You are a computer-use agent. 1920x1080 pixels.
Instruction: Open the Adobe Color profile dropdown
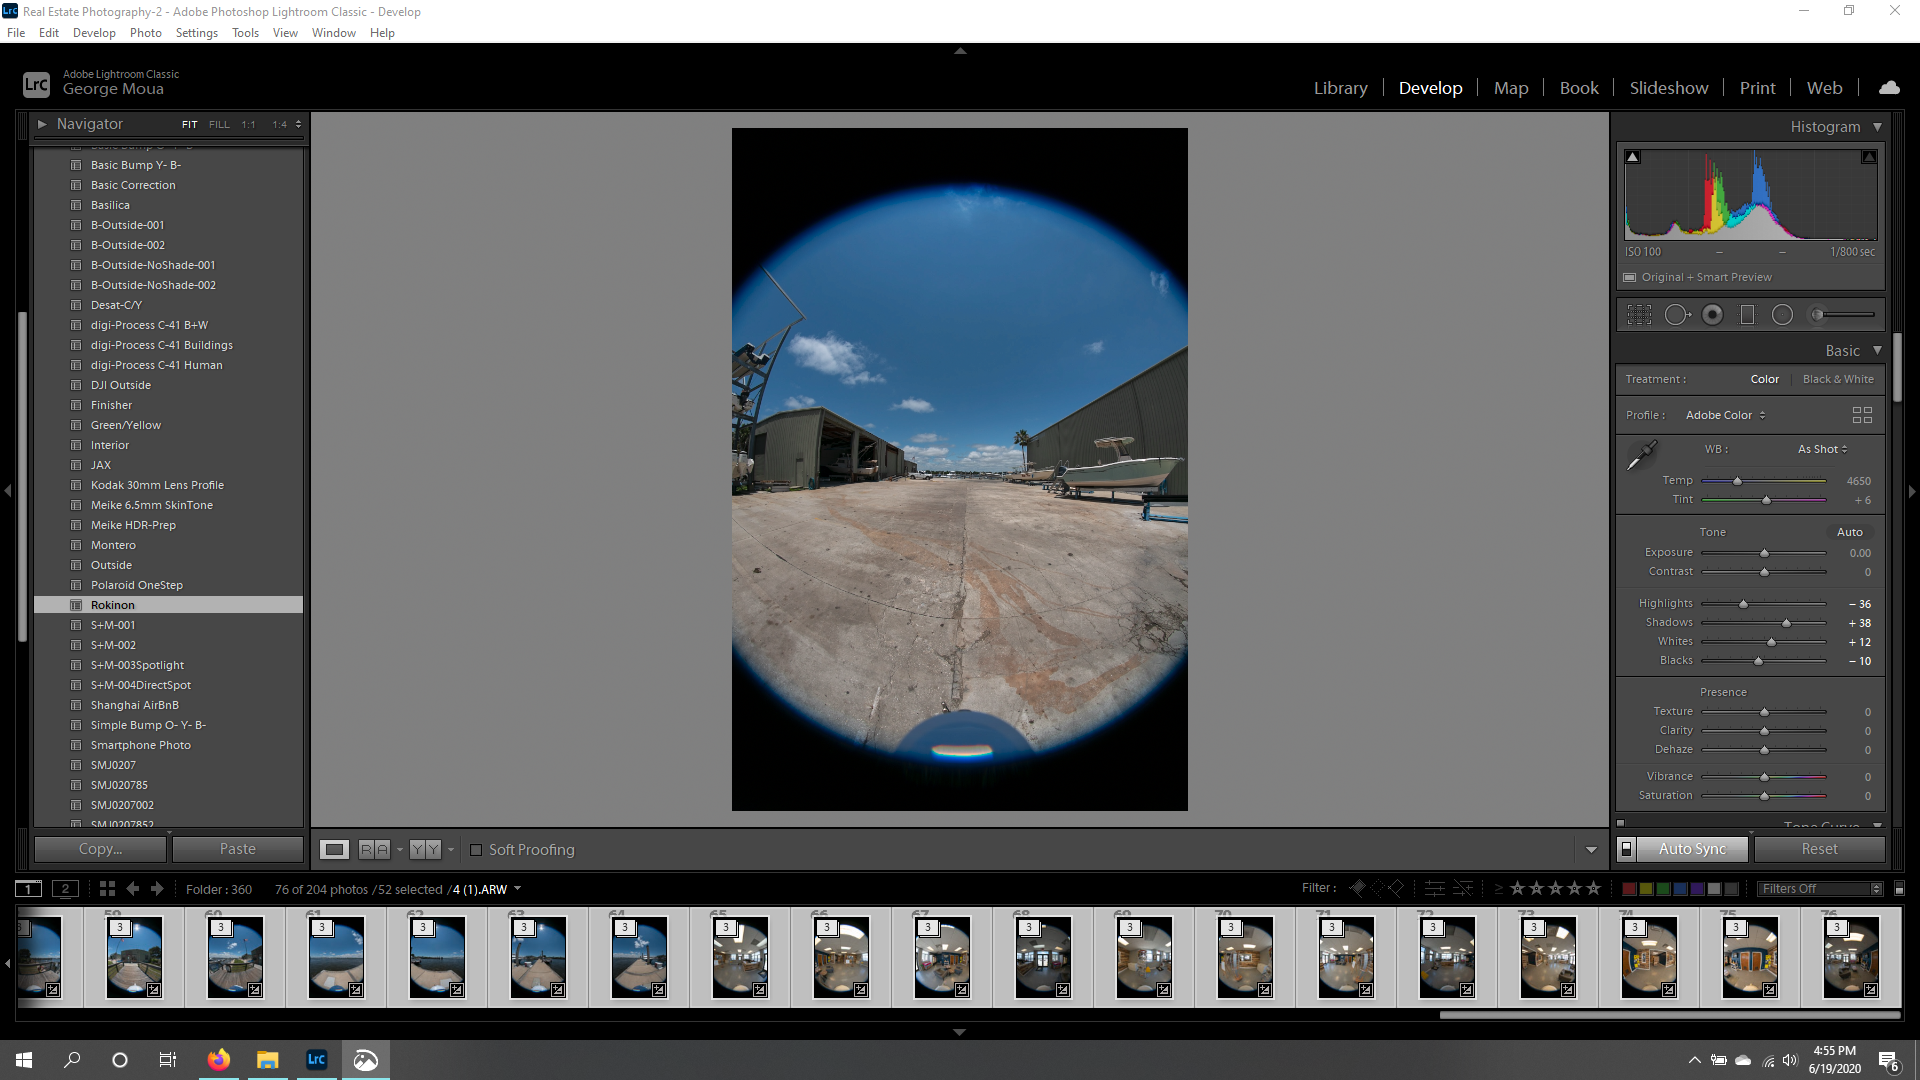click(1725, 415)
